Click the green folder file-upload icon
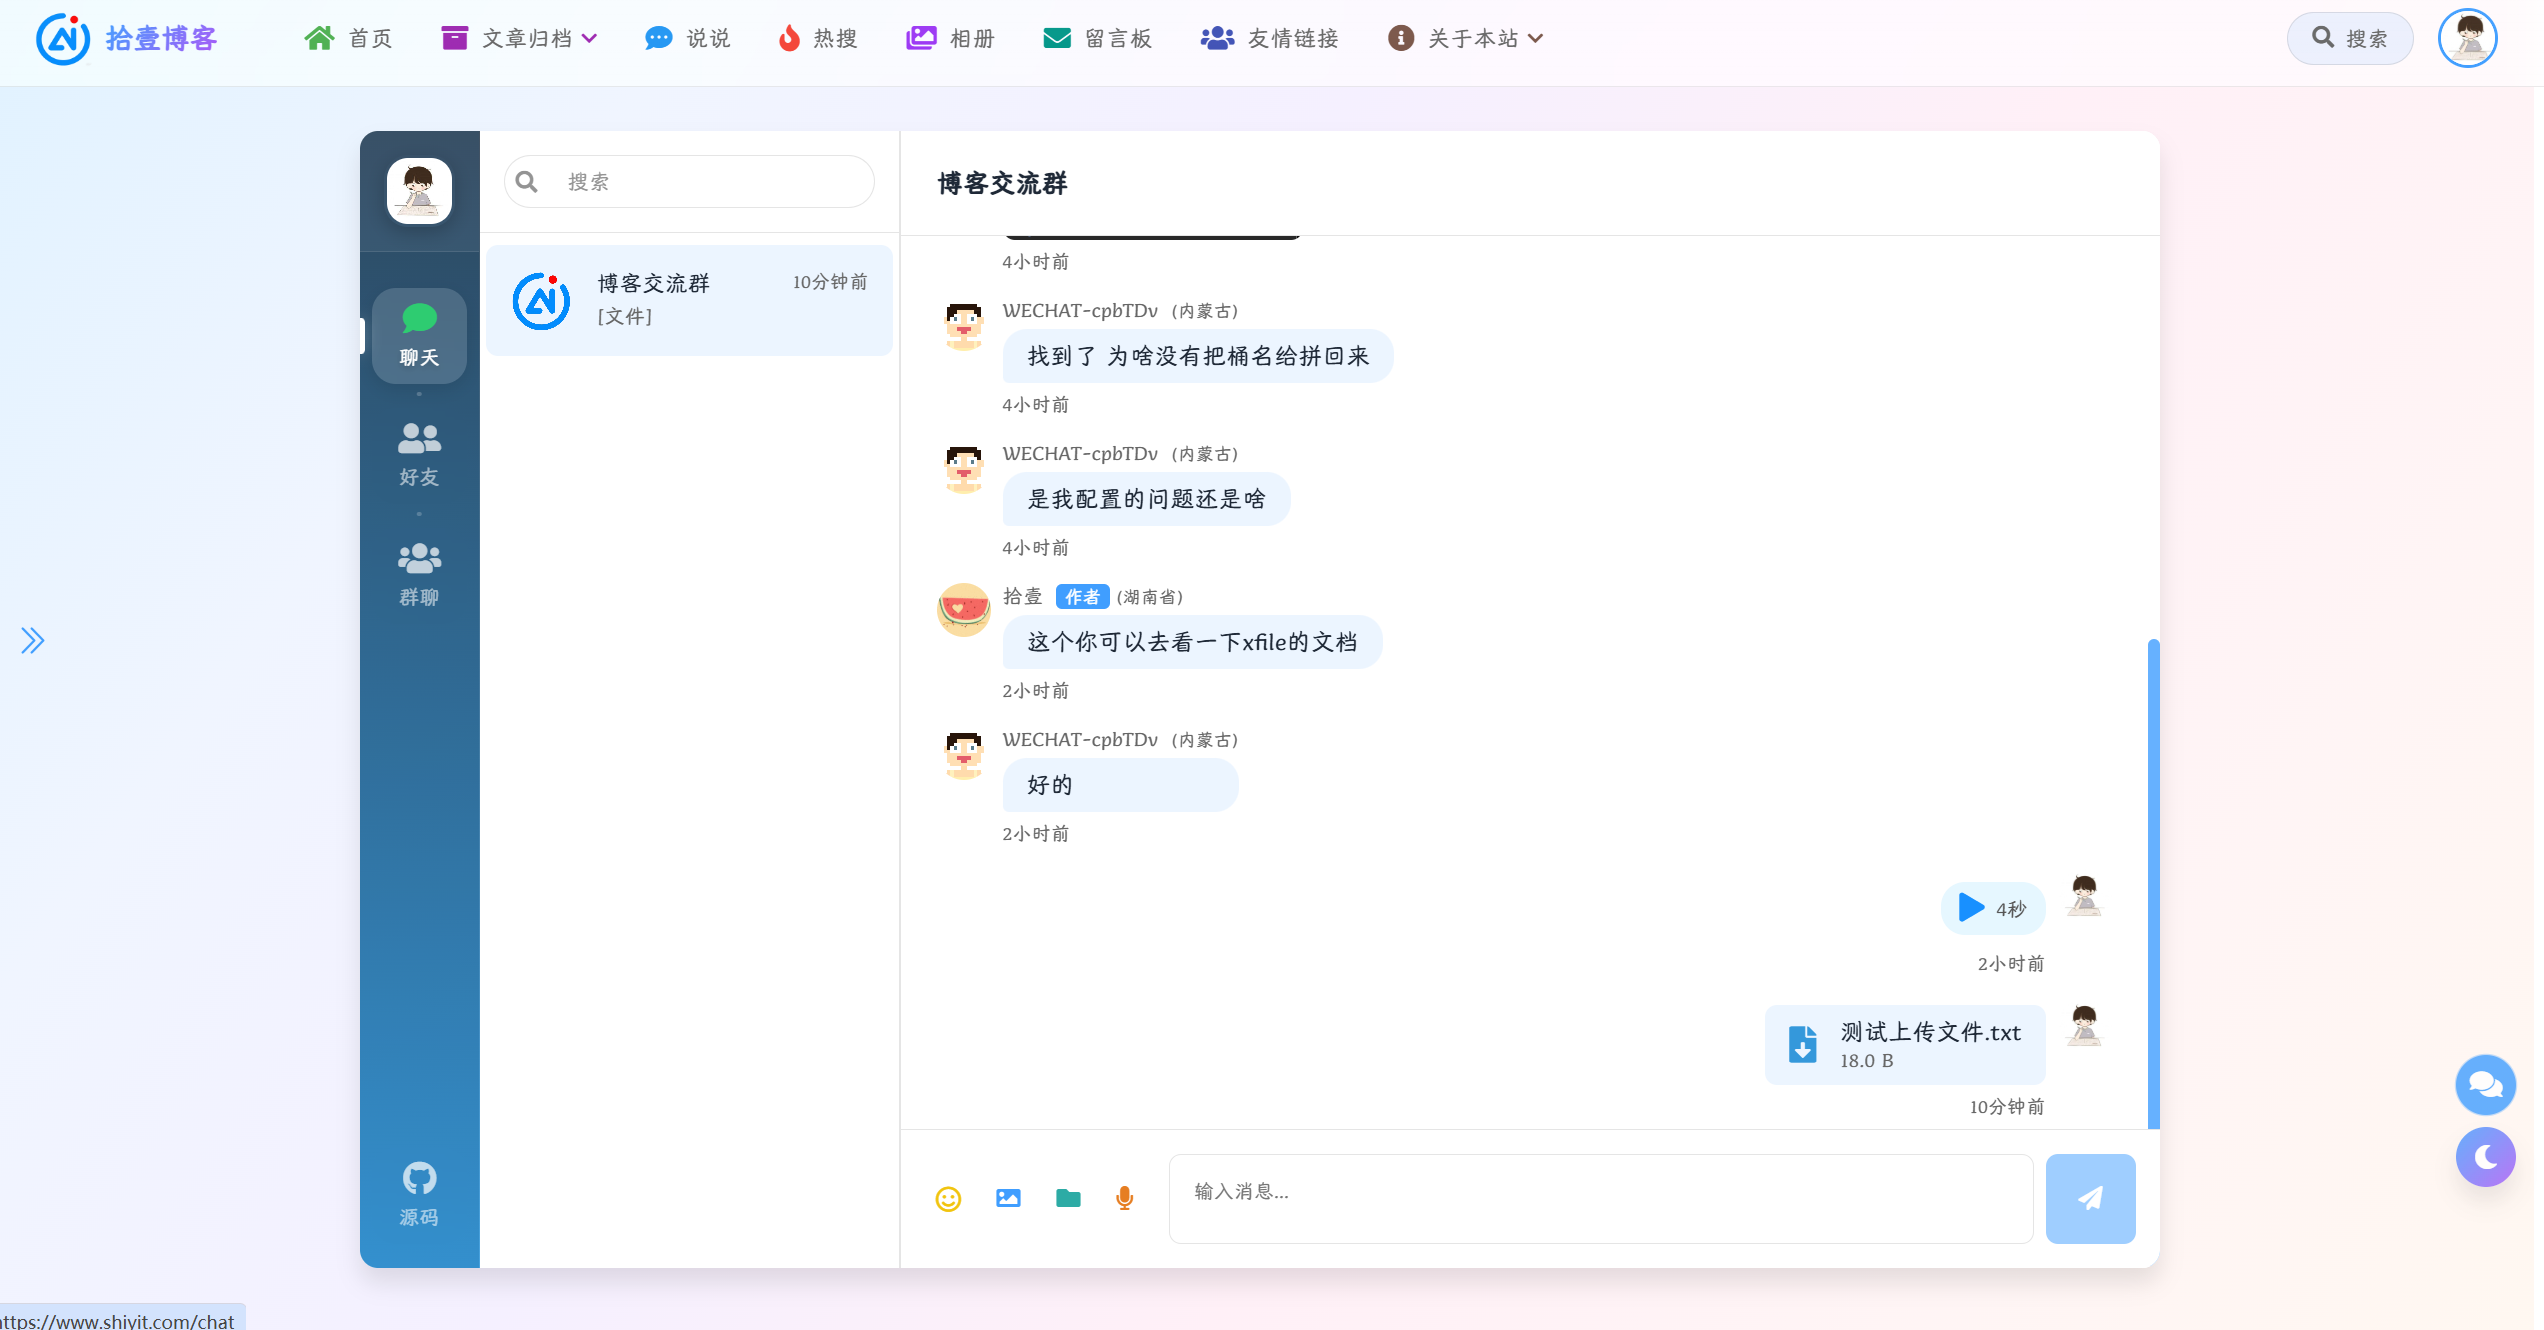2544x1330 pixels. click(1068, 1198)
